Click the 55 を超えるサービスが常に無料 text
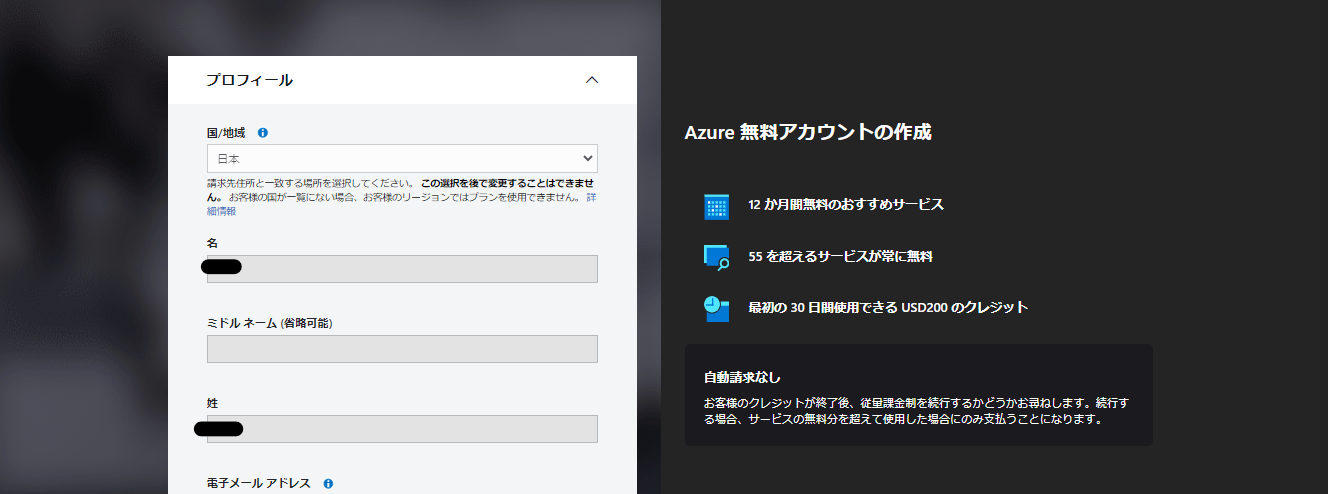This screenshot has width=1328, height=494. tap(840, 257)
